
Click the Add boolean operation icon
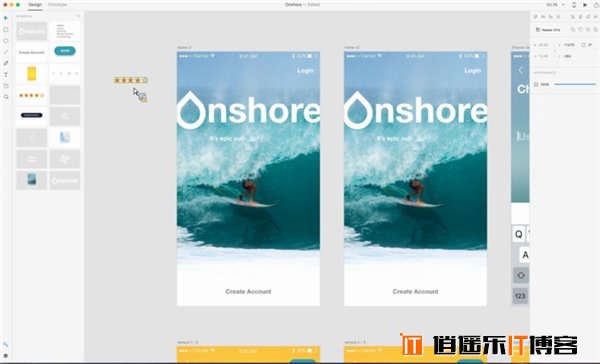pos(573,30)
